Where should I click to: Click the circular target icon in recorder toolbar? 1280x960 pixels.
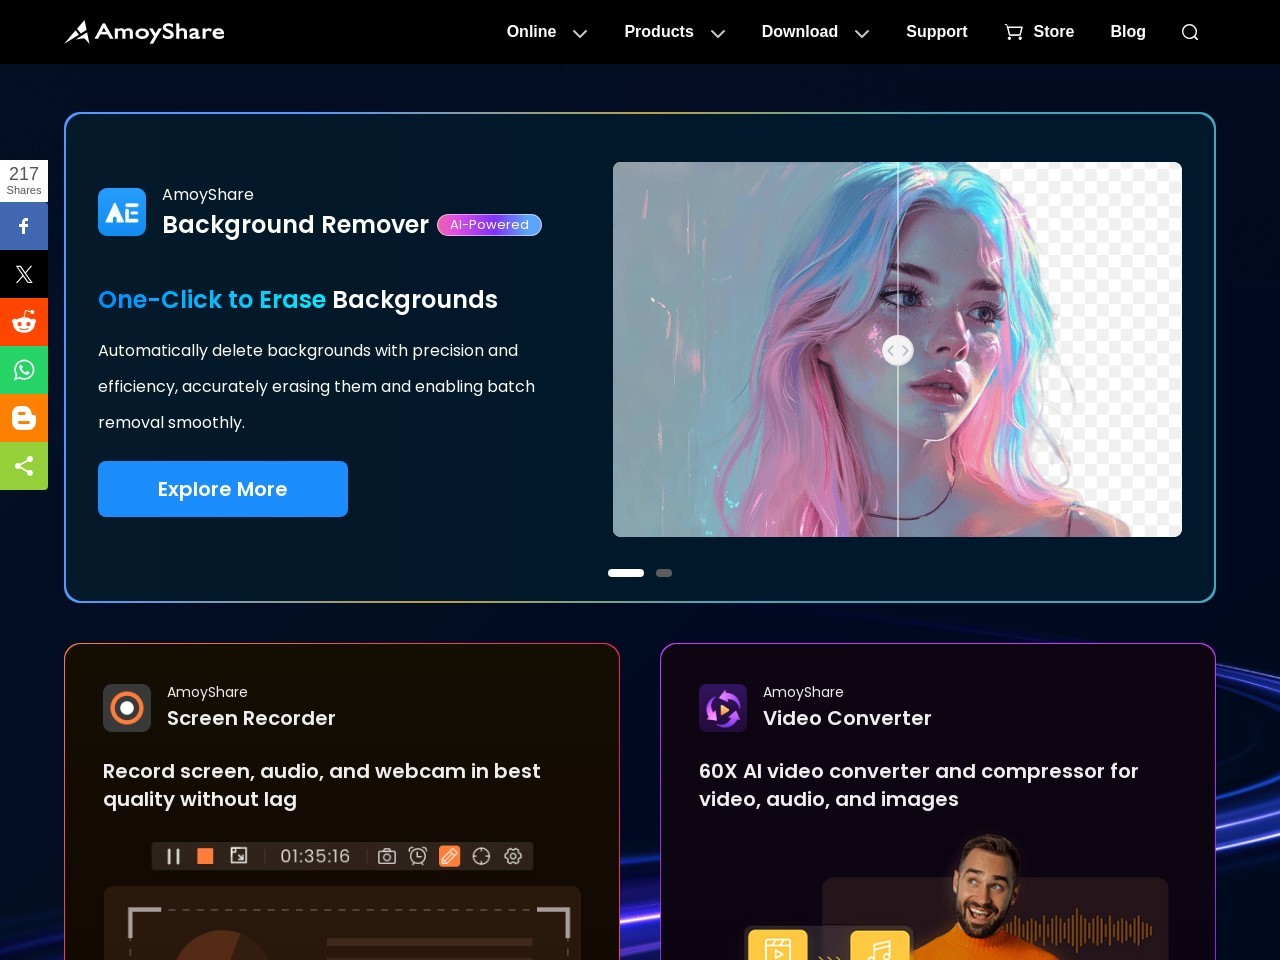(481, 856)
